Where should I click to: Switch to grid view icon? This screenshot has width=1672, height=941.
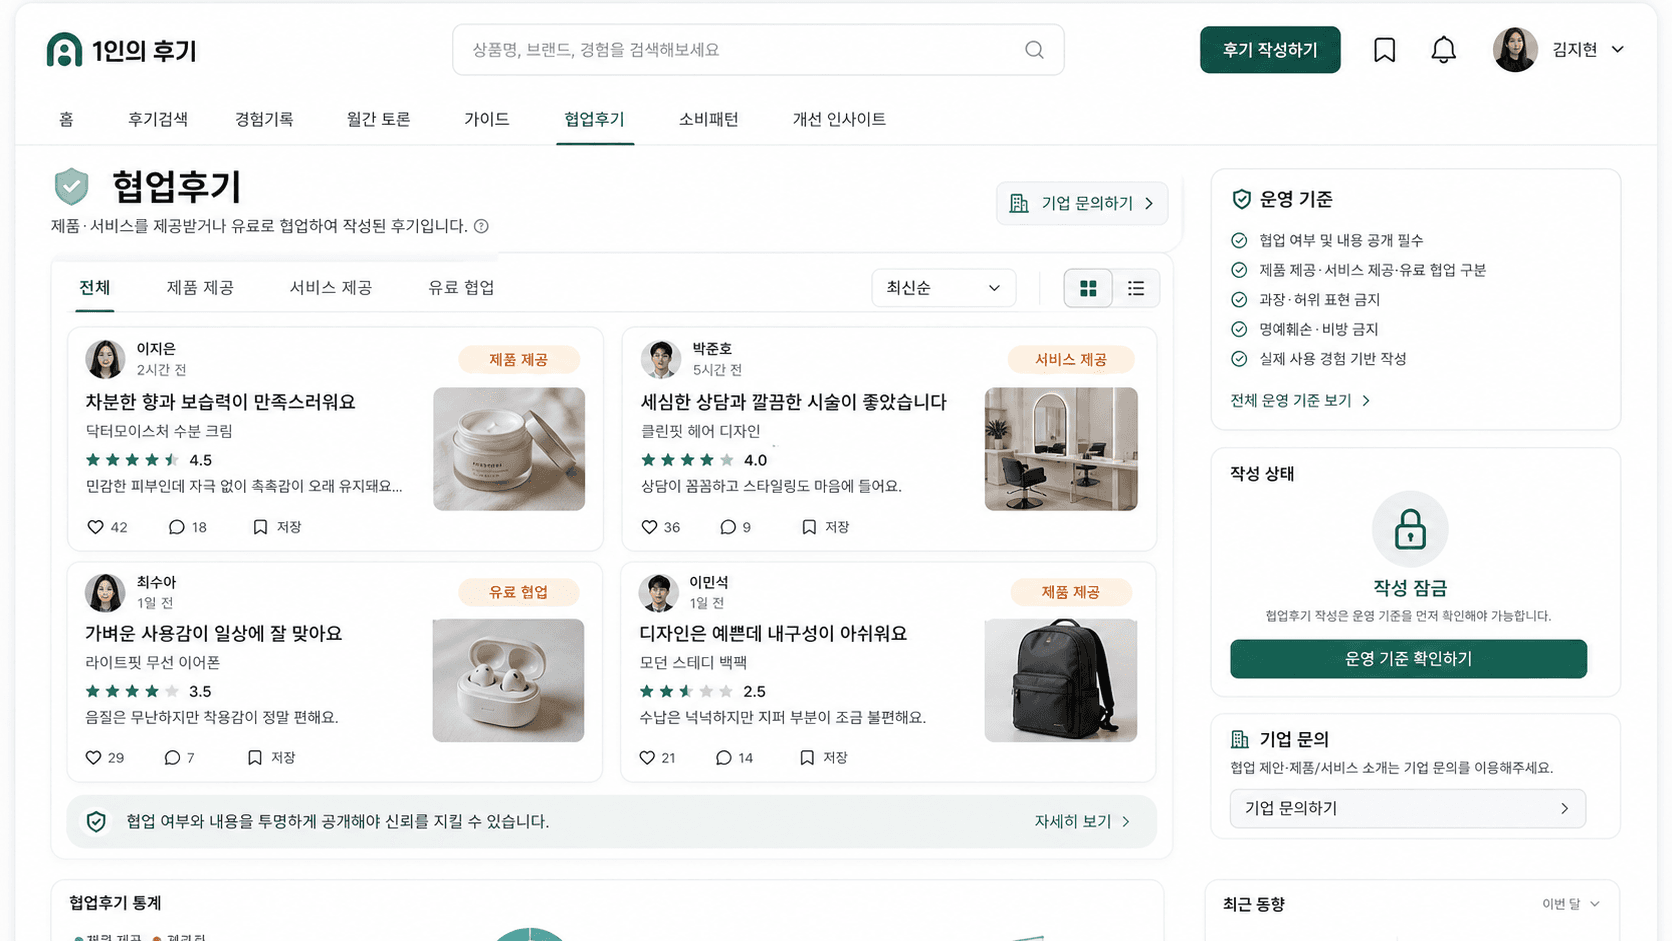pyautogui.click(x=1088, y=288)
